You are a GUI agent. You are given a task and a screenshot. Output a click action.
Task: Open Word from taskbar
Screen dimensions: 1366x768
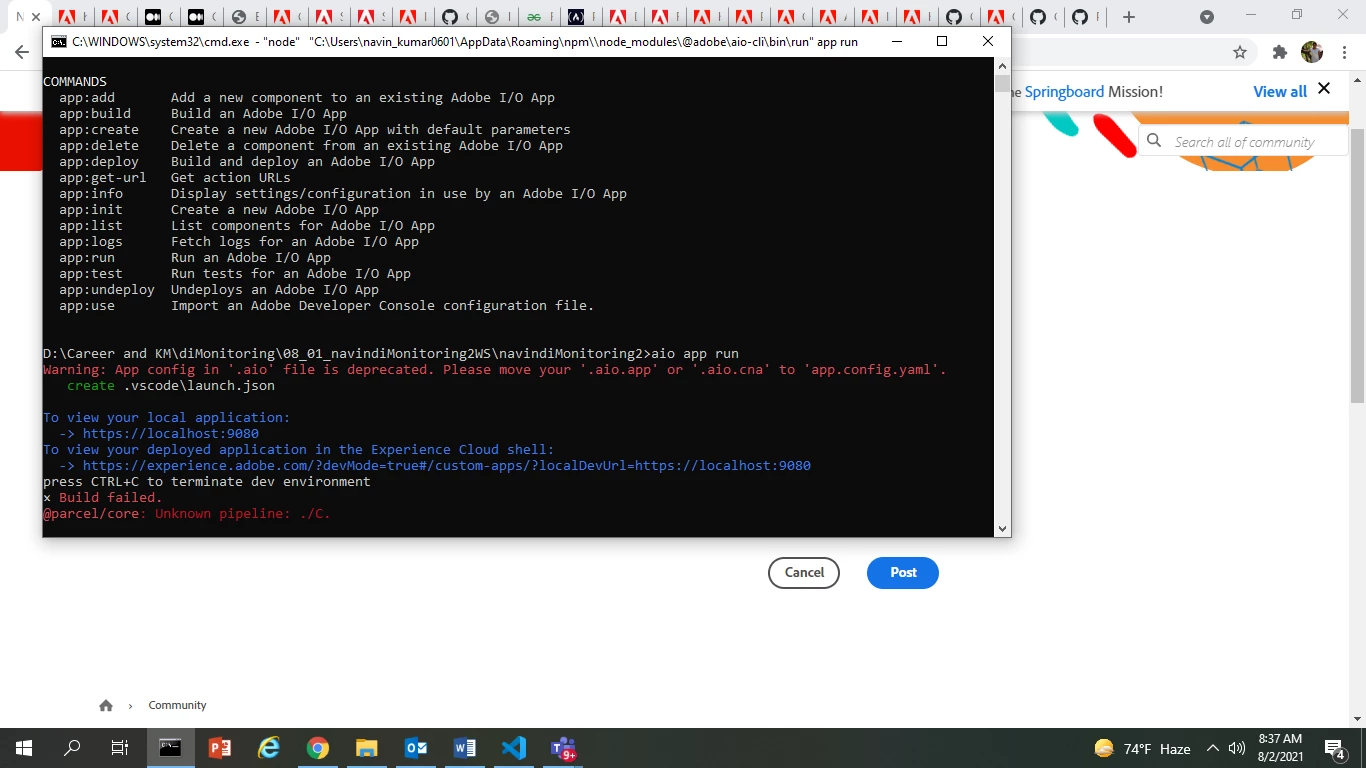click(465, 748)
